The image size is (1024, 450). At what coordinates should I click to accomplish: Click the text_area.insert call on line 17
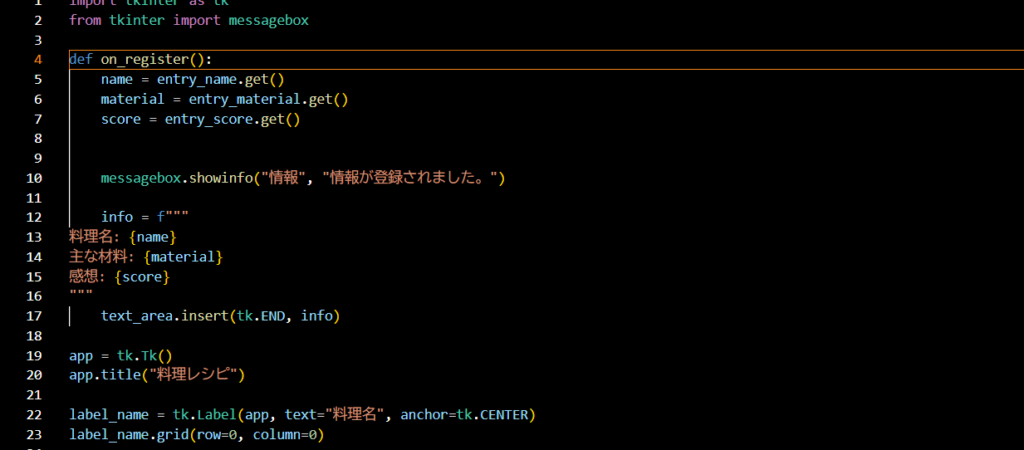[164, 316]
